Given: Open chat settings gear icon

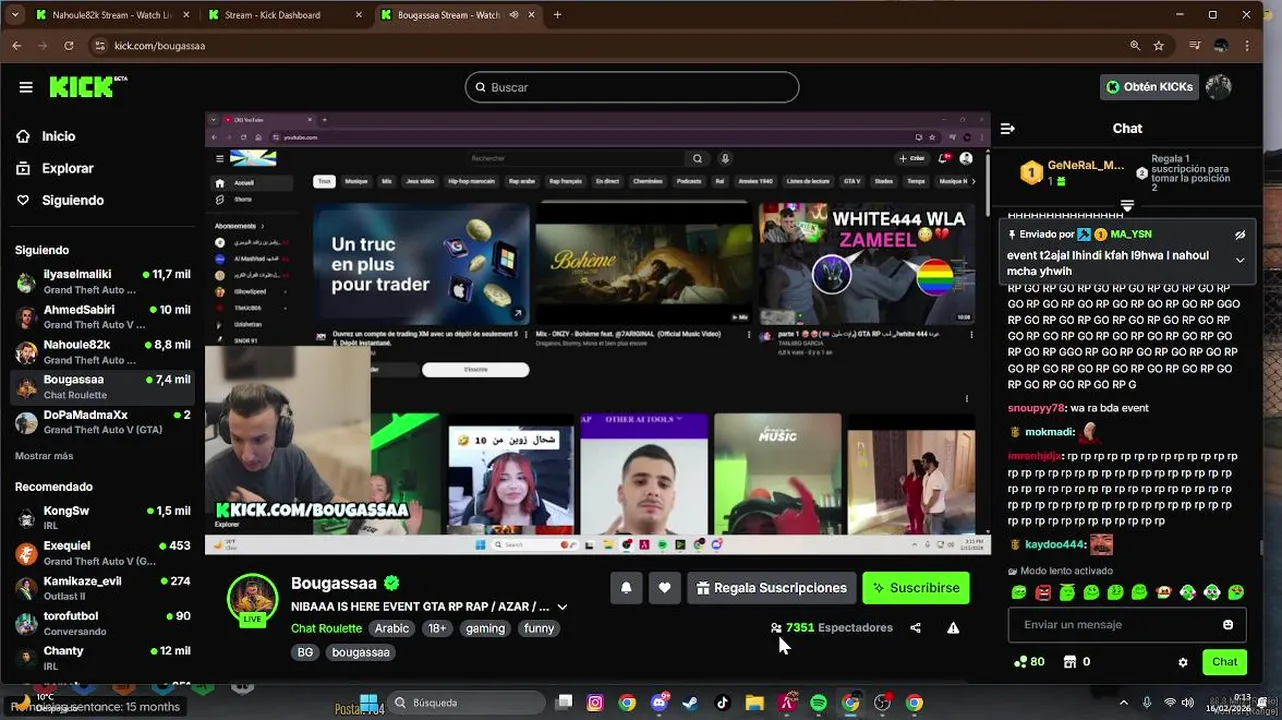Looking at the screenshot, I should click(1183, 662).
